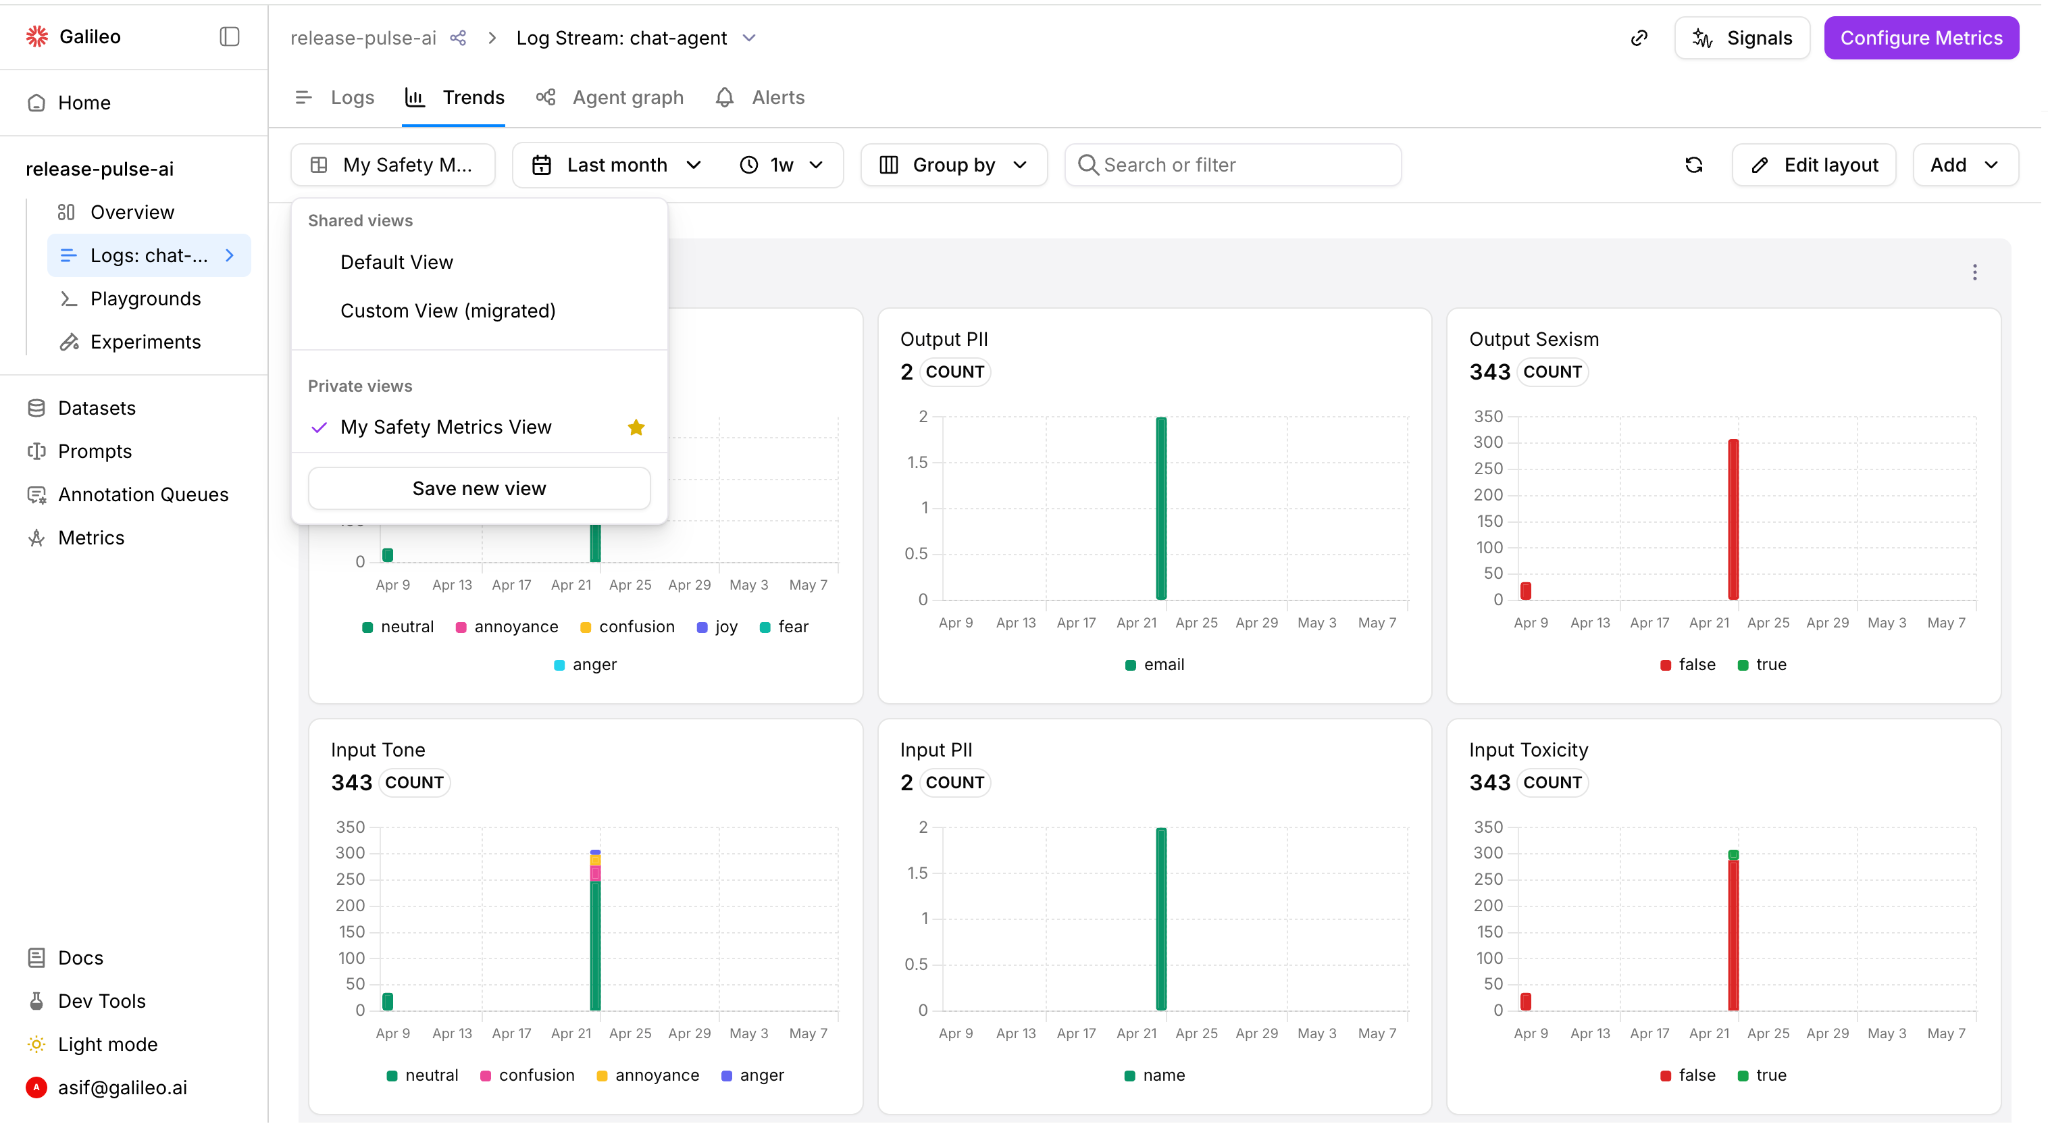Click Save new view button
Image resolution: width=2048 pixels, height=1131 pixels.
(x=479, y=488)
